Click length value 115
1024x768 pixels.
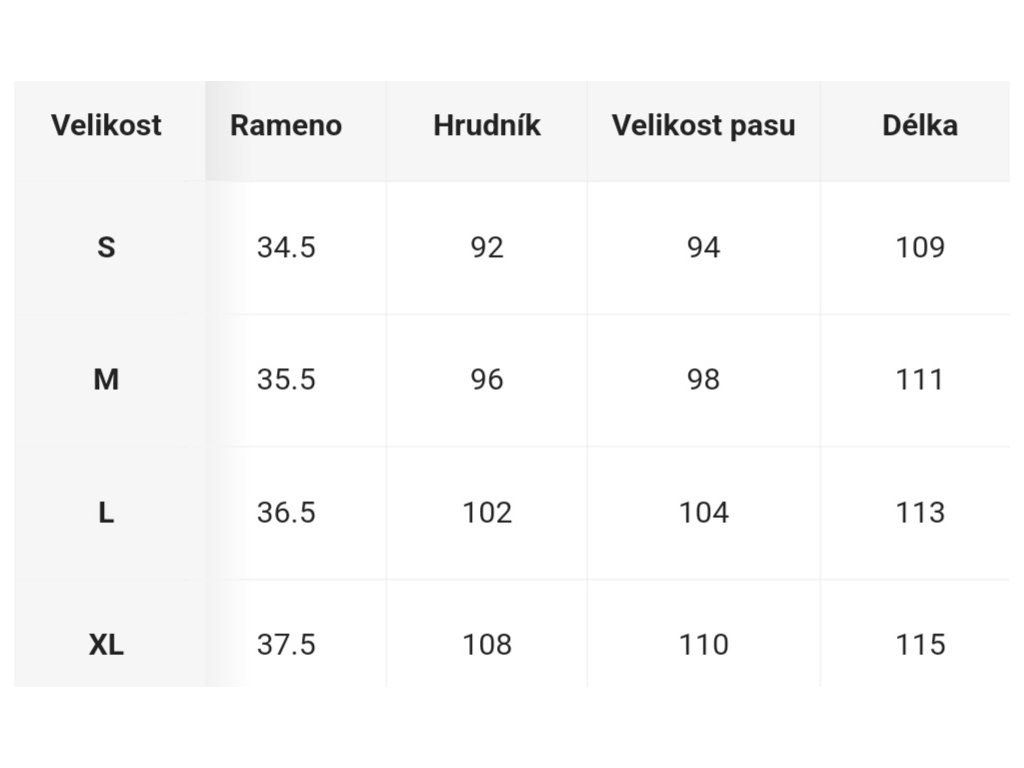920,645
